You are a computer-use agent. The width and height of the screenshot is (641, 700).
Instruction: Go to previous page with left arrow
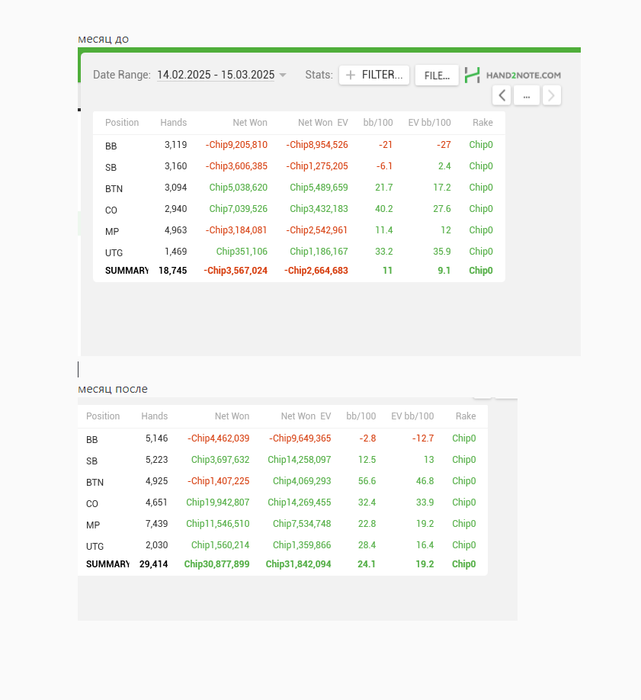[x=502, y=95]
